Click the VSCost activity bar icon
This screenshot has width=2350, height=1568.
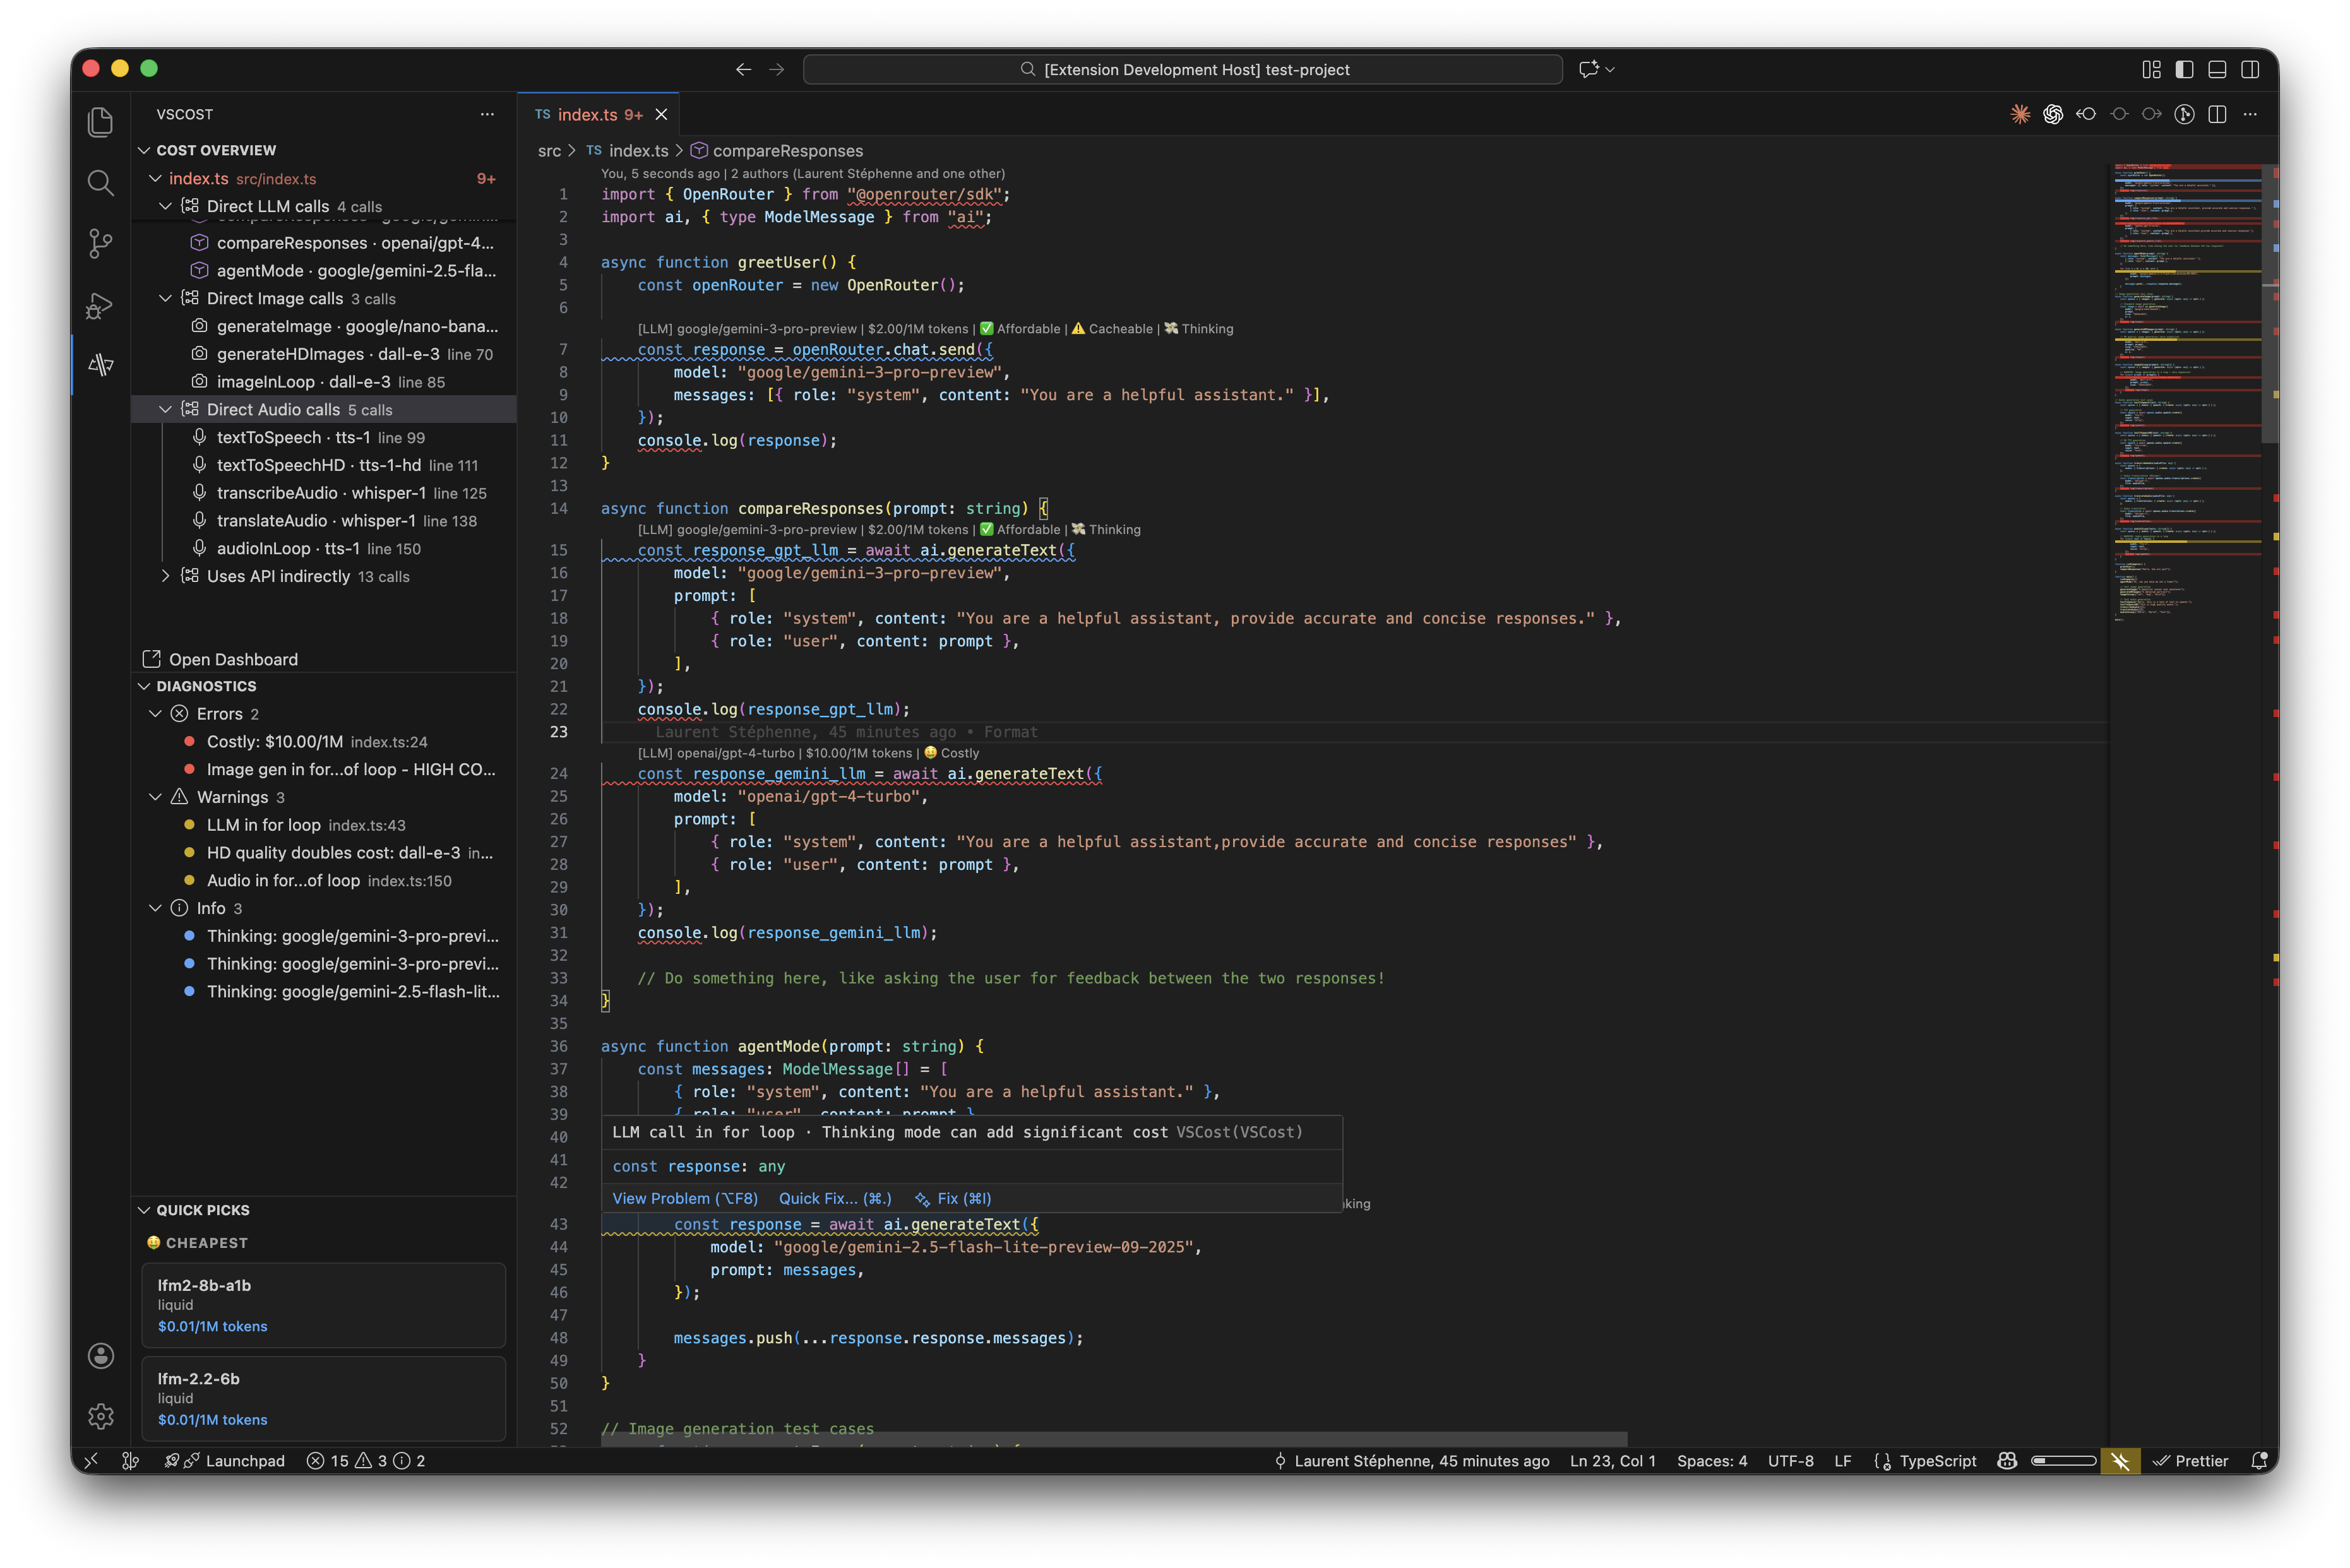pos(100,365)
